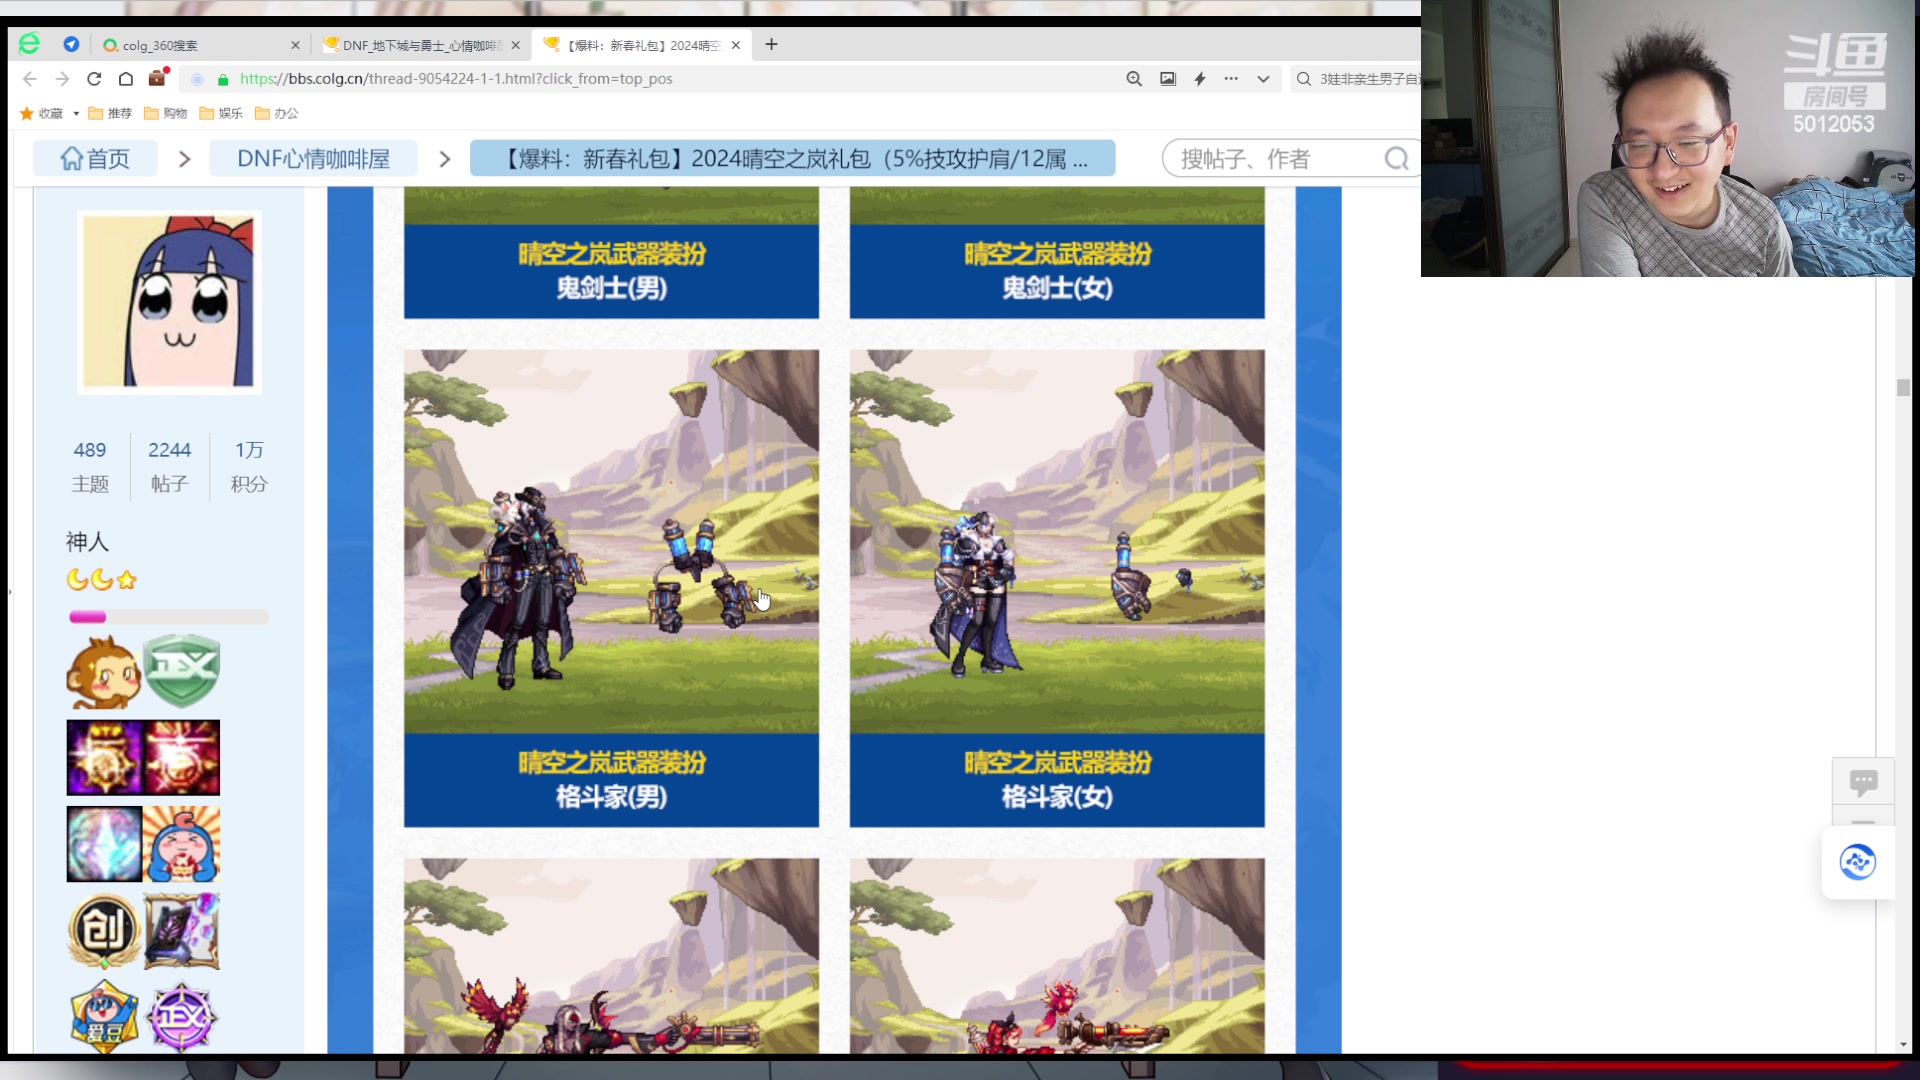1920x1080 pixels.
Task: Click the 360 browser logo
Action: tap(30, 44)
